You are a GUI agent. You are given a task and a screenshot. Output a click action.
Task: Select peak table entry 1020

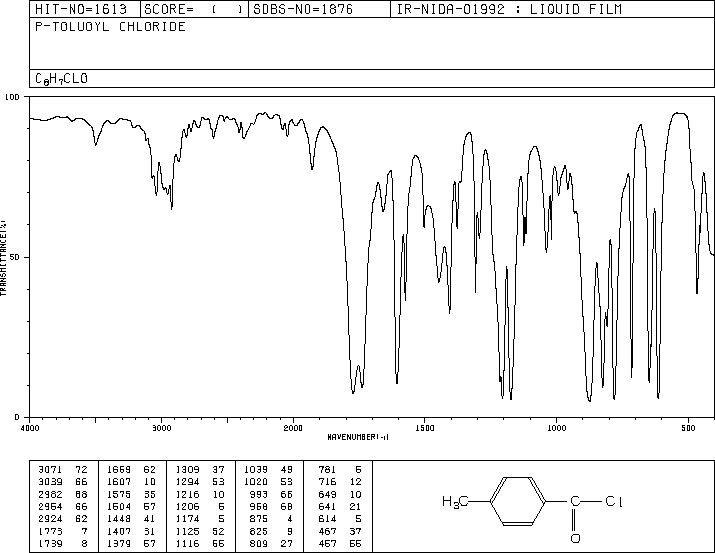coord(256,482)
